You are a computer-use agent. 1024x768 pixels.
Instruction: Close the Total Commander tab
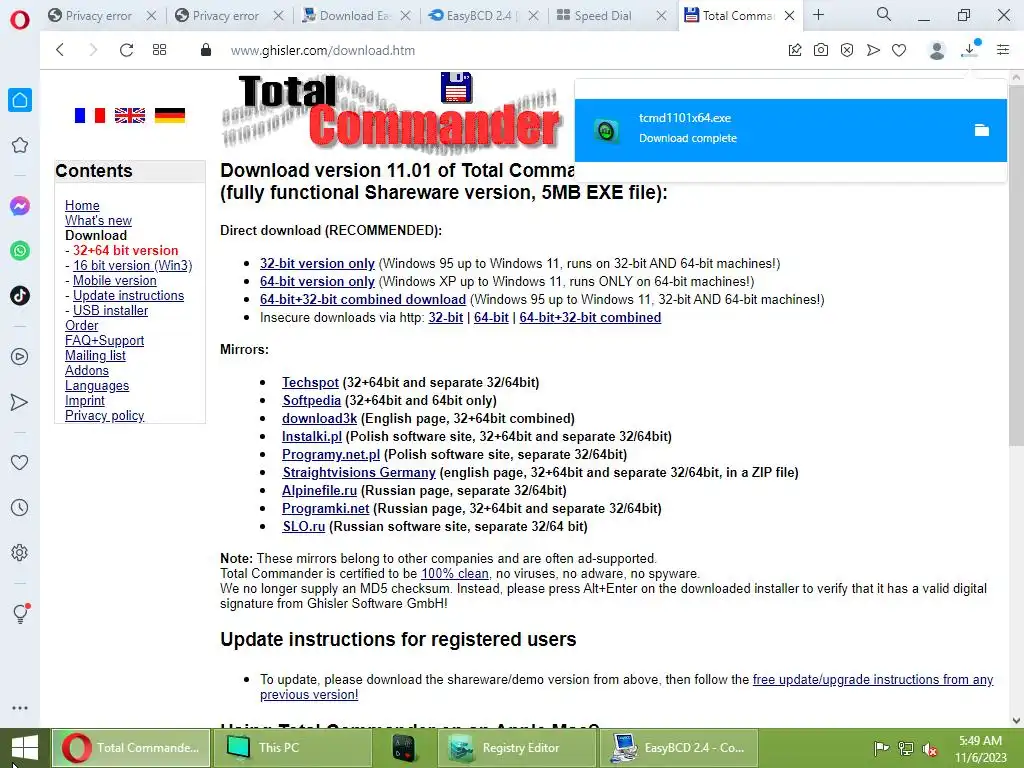[x=790, y=16]
